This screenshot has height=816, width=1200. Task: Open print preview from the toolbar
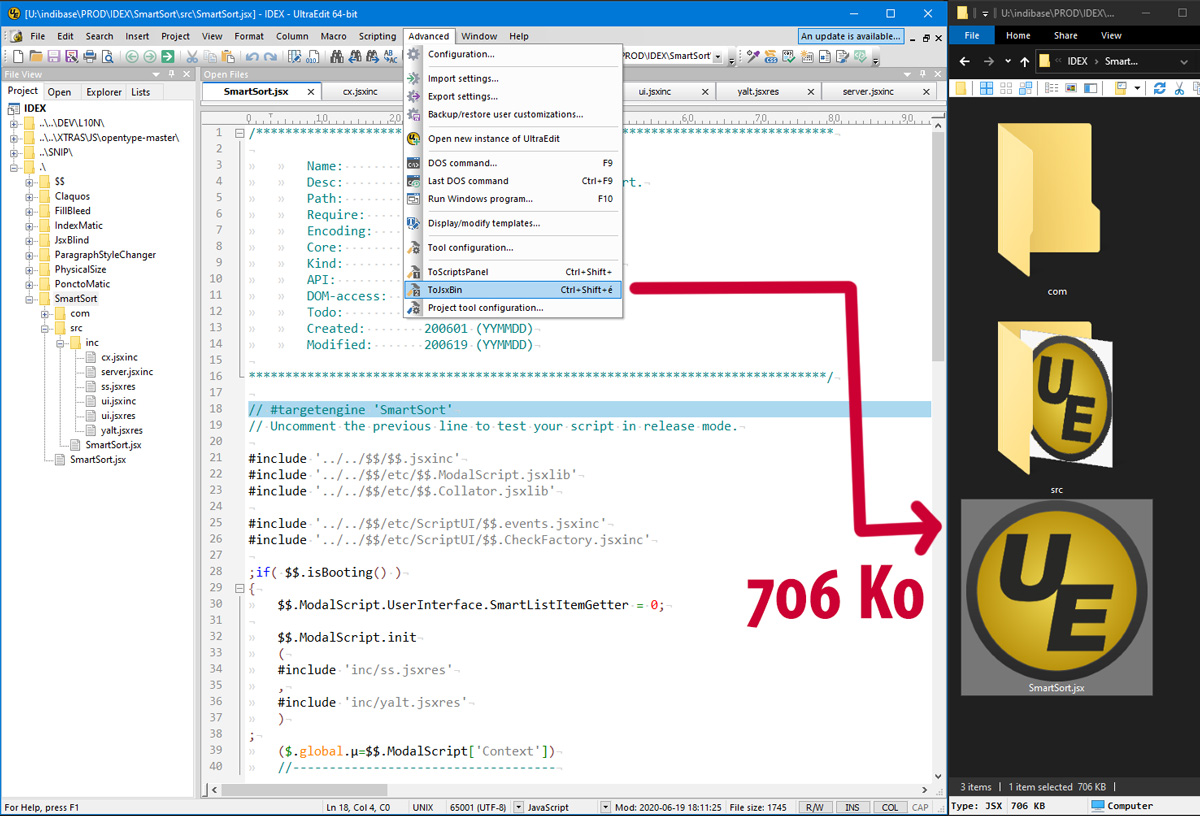(107, 56)
